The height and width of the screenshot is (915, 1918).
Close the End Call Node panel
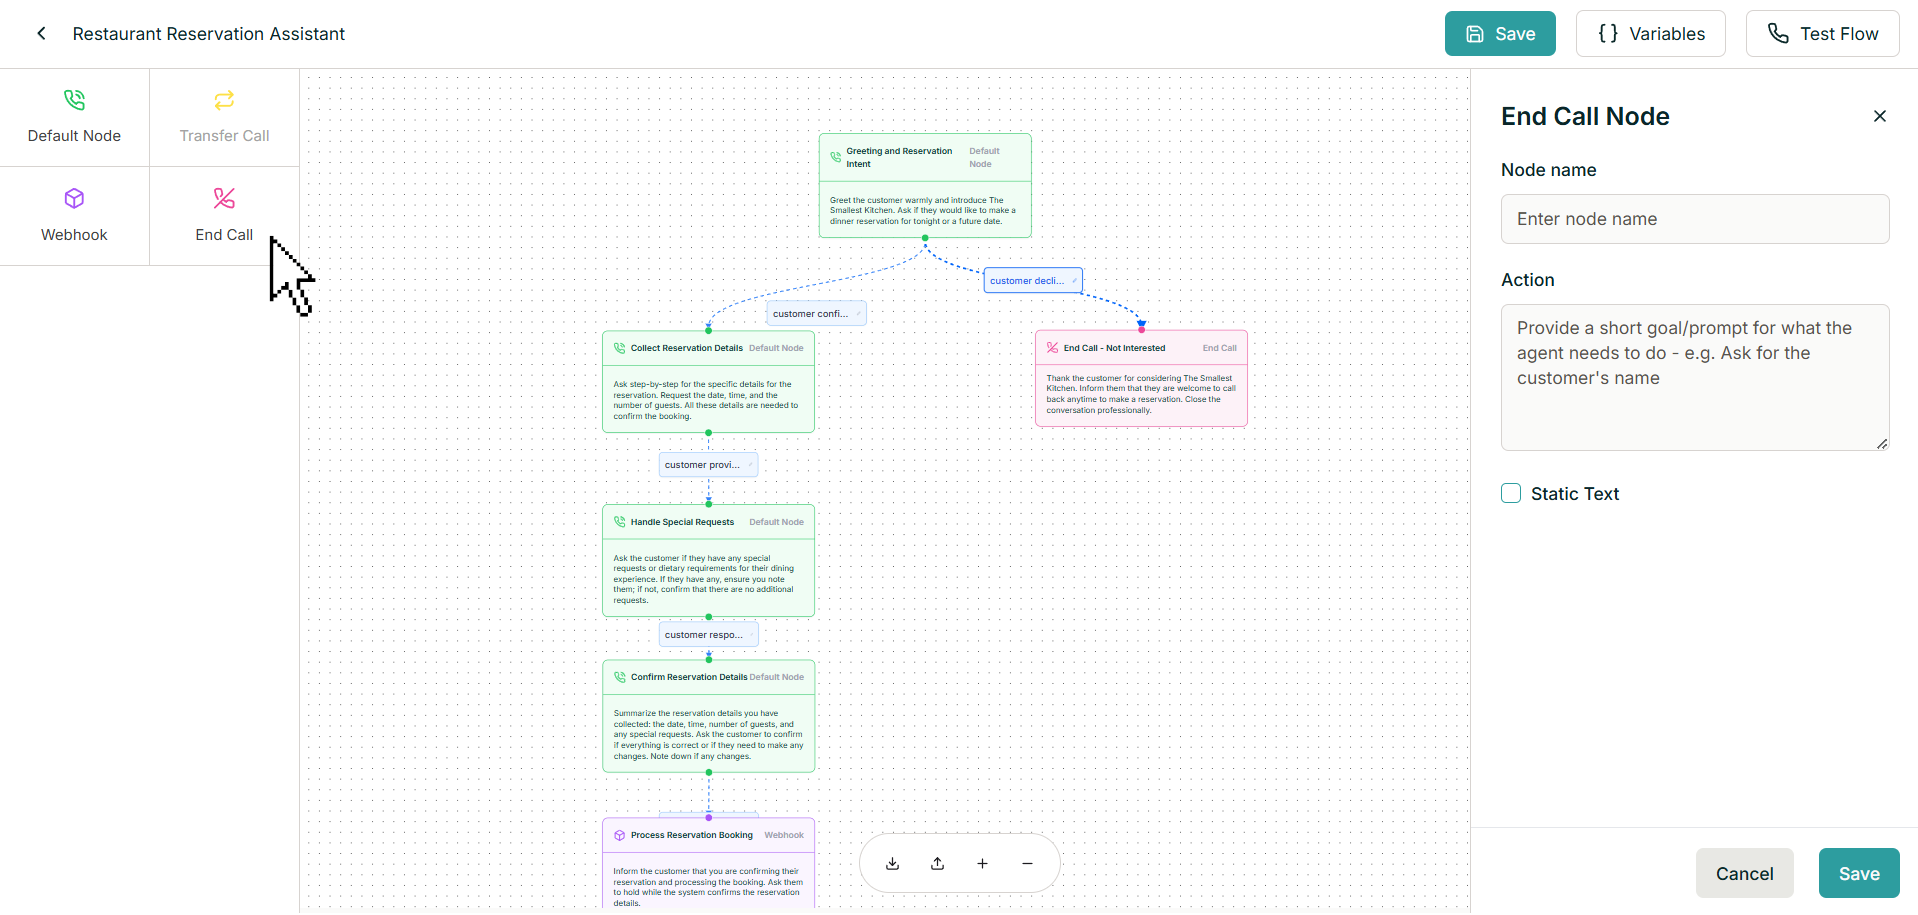click(1880, 116)
